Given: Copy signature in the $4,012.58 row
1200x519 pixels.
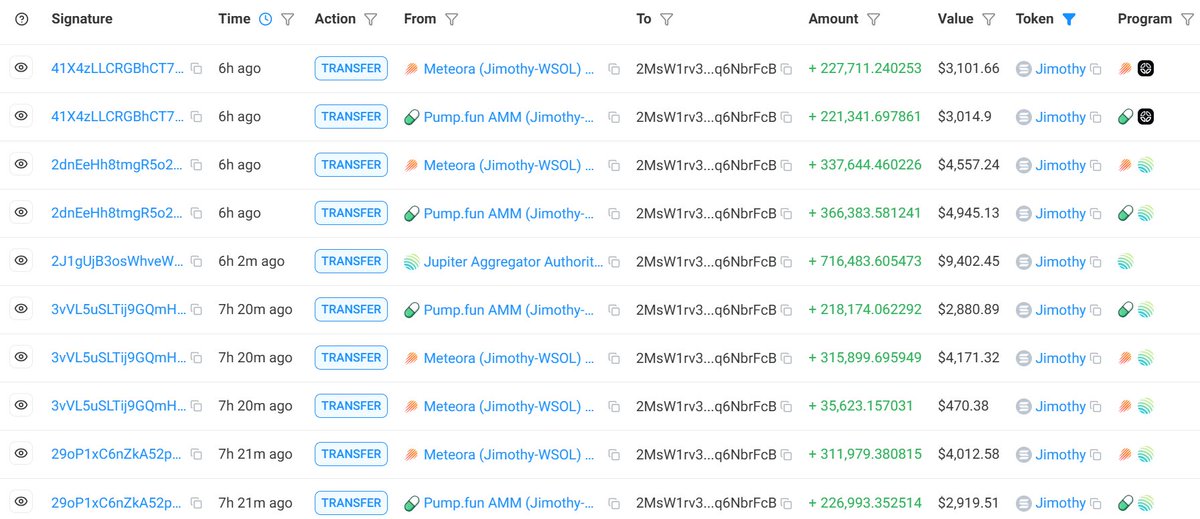Looking at the screenshot, I should coord(197,454).
